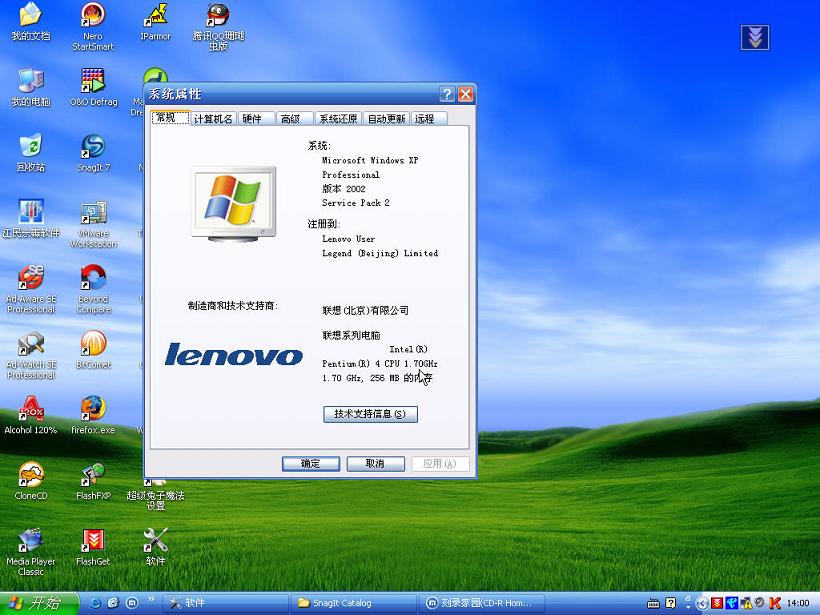Click the floating drop-zone icon on the desktop
Screen dimensions: 820x615
pyautogui.click(x=755, y=38)
